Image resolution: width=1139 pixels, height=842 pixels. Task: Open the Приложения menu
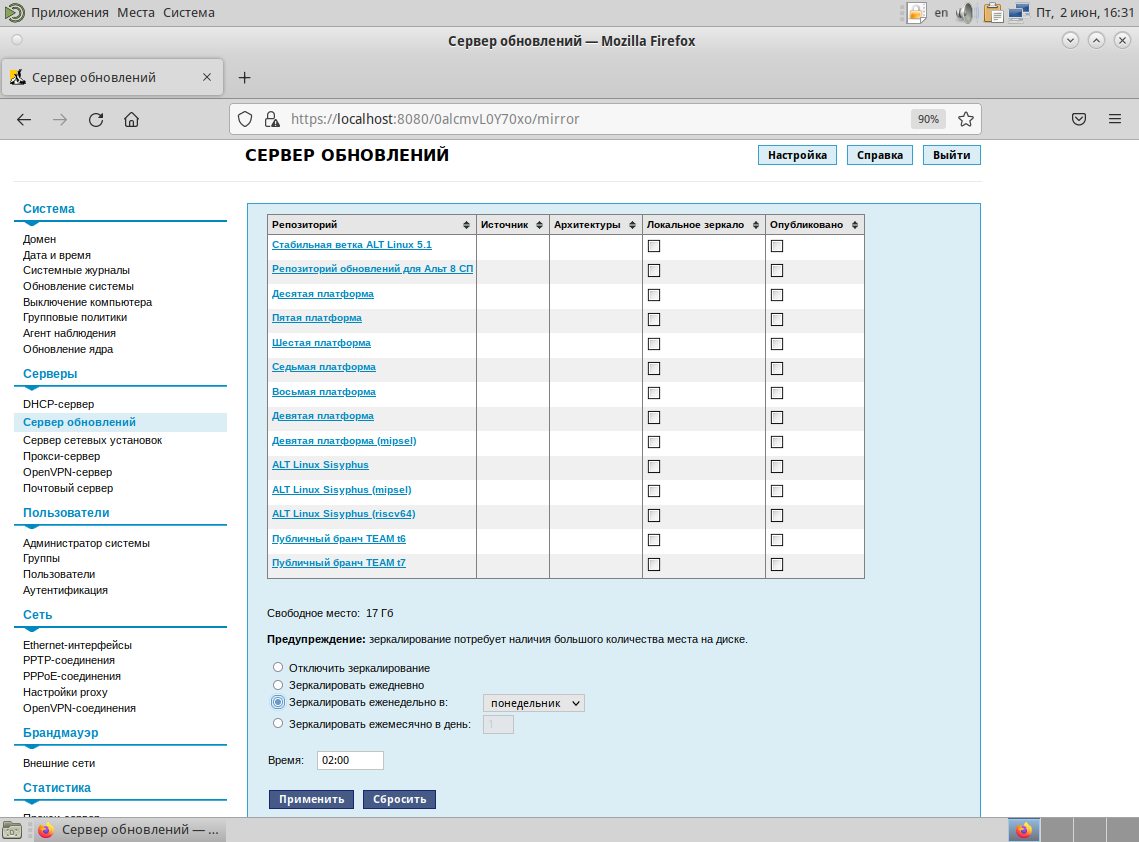(70, 12)
